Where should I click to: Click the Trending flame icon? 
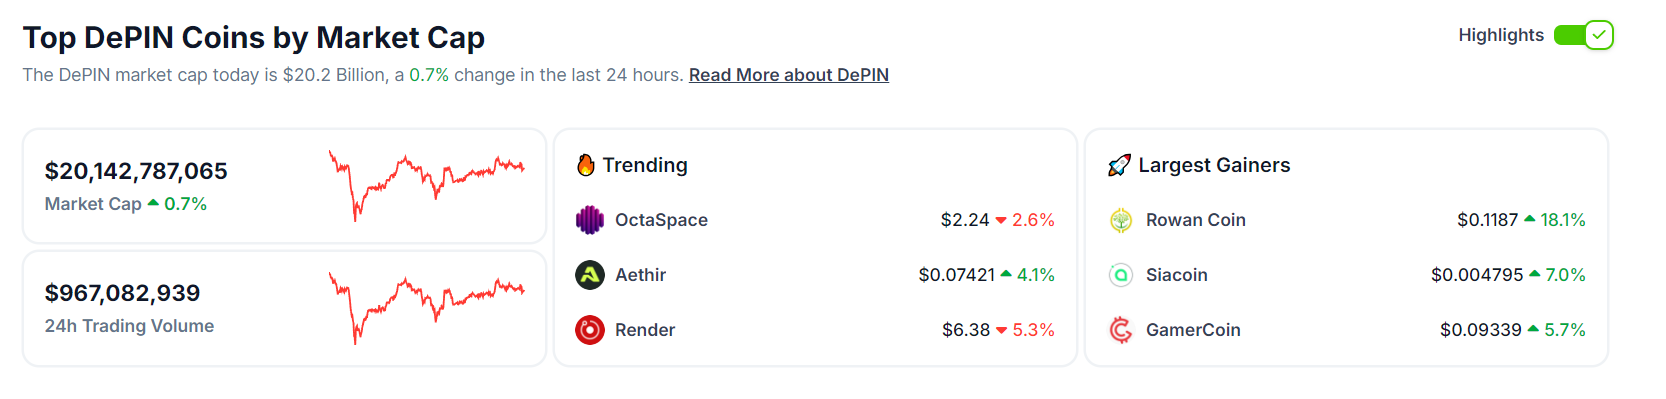[x=586, y=165]
